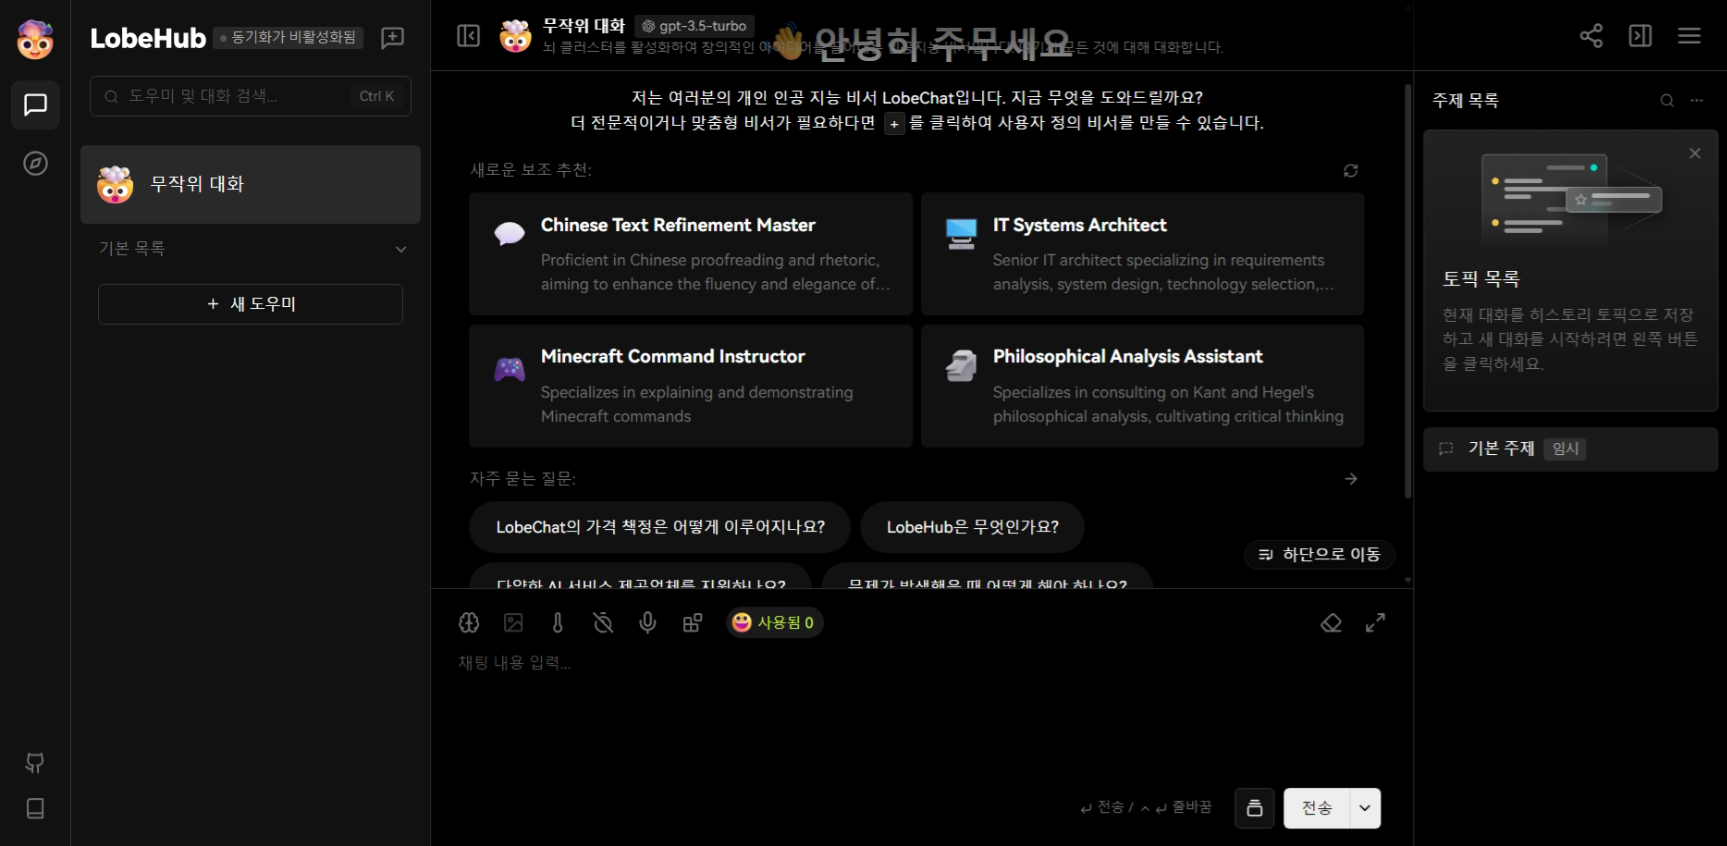Open Chinese Text Refinement Master card
1727x846 pixels.
click(690, 254)
